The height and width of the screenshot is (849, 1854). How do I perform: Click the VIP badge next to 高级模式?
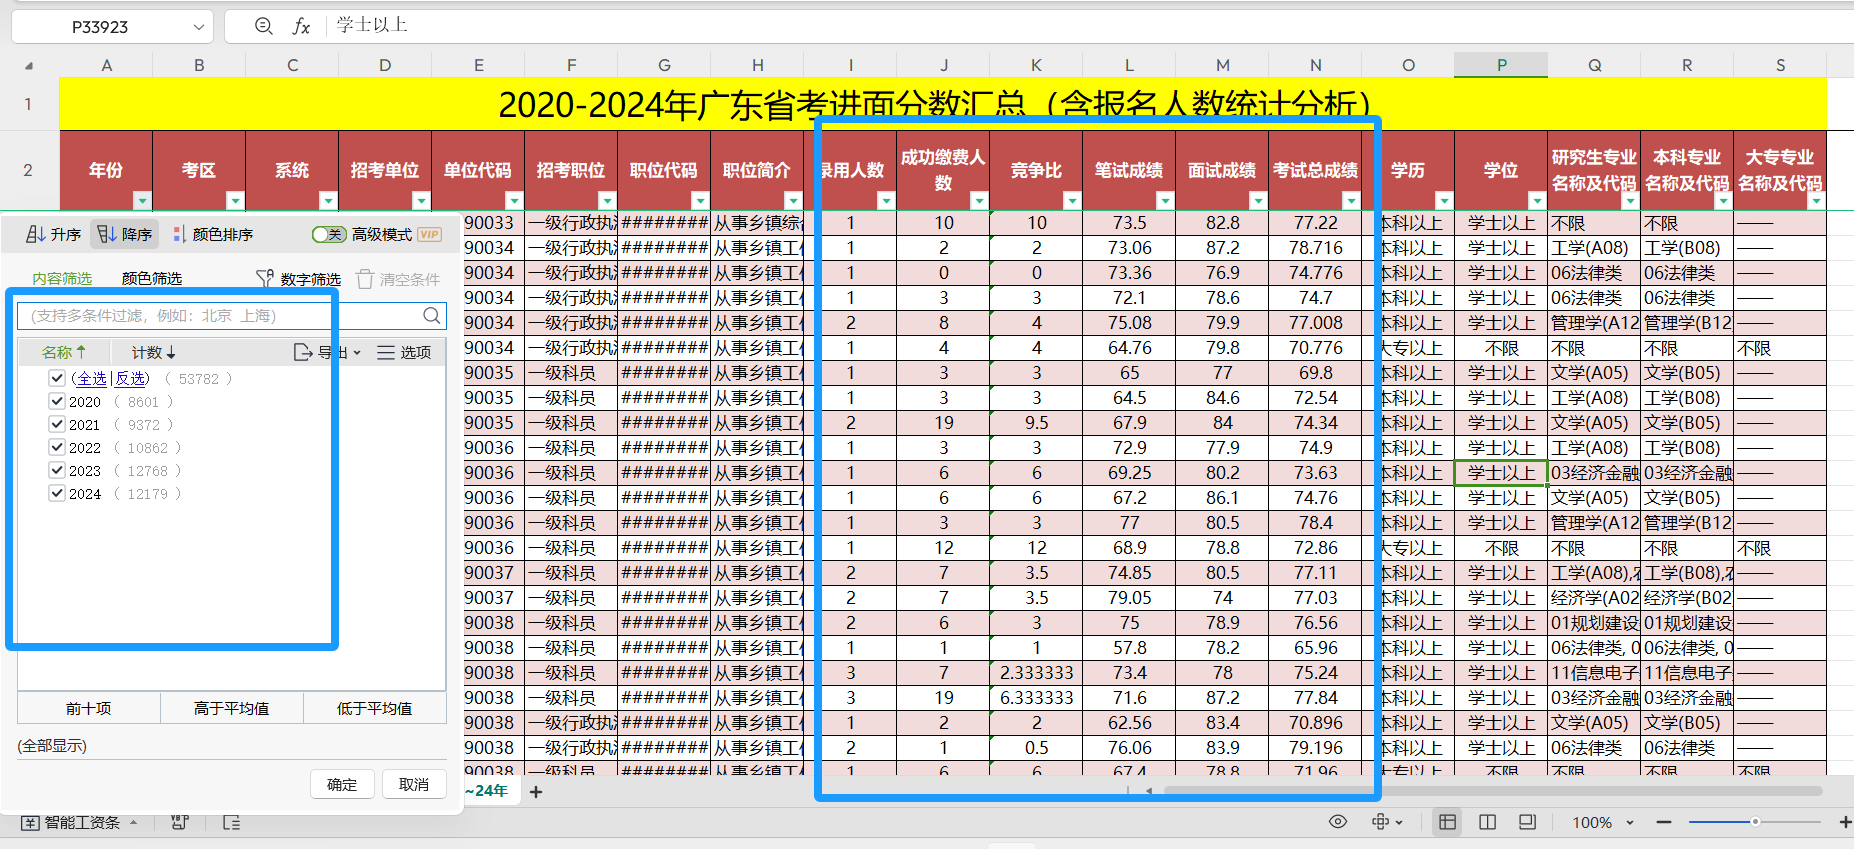(x=430, y=234)
